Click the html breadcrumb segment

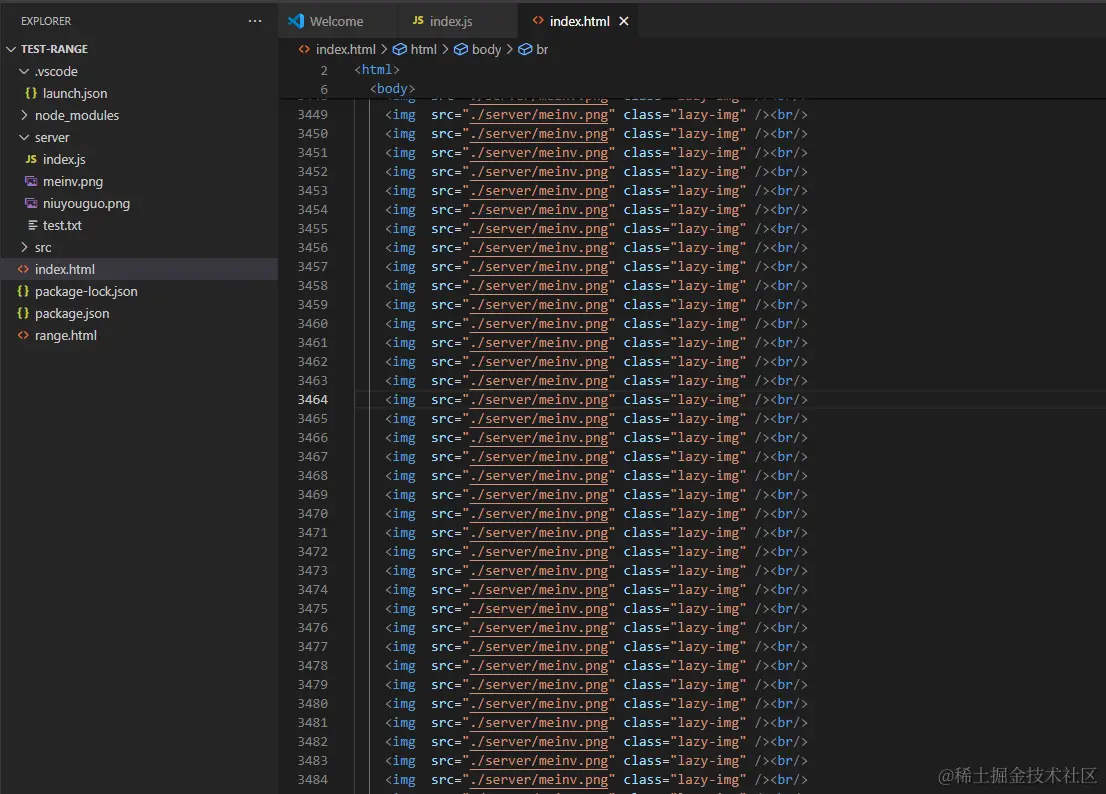[423, 49]
